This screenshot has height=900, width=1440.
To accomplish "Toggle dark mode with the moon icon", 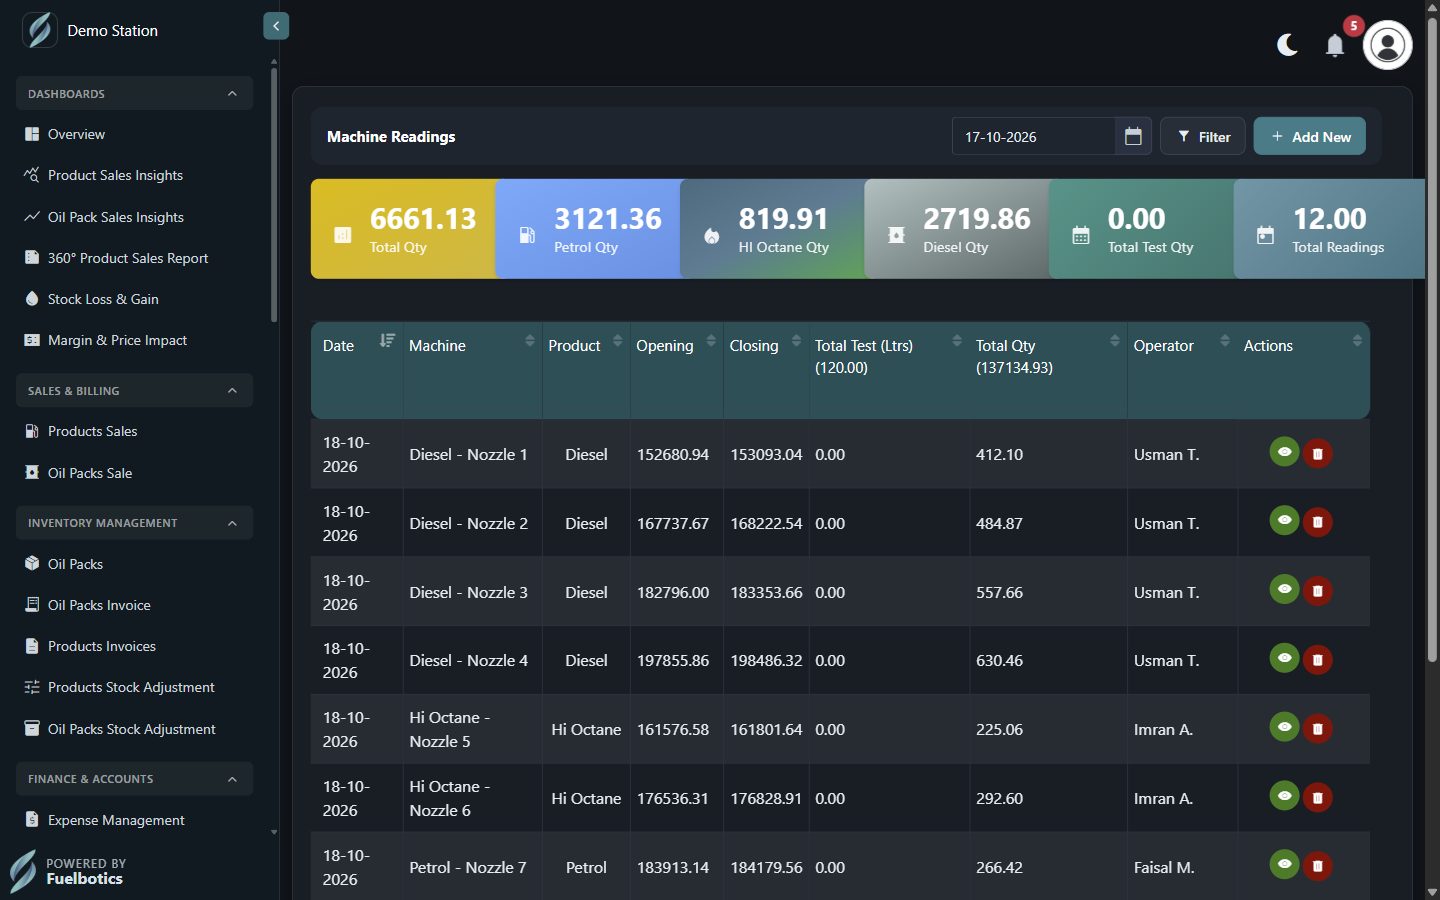I will coord(1287,45).
